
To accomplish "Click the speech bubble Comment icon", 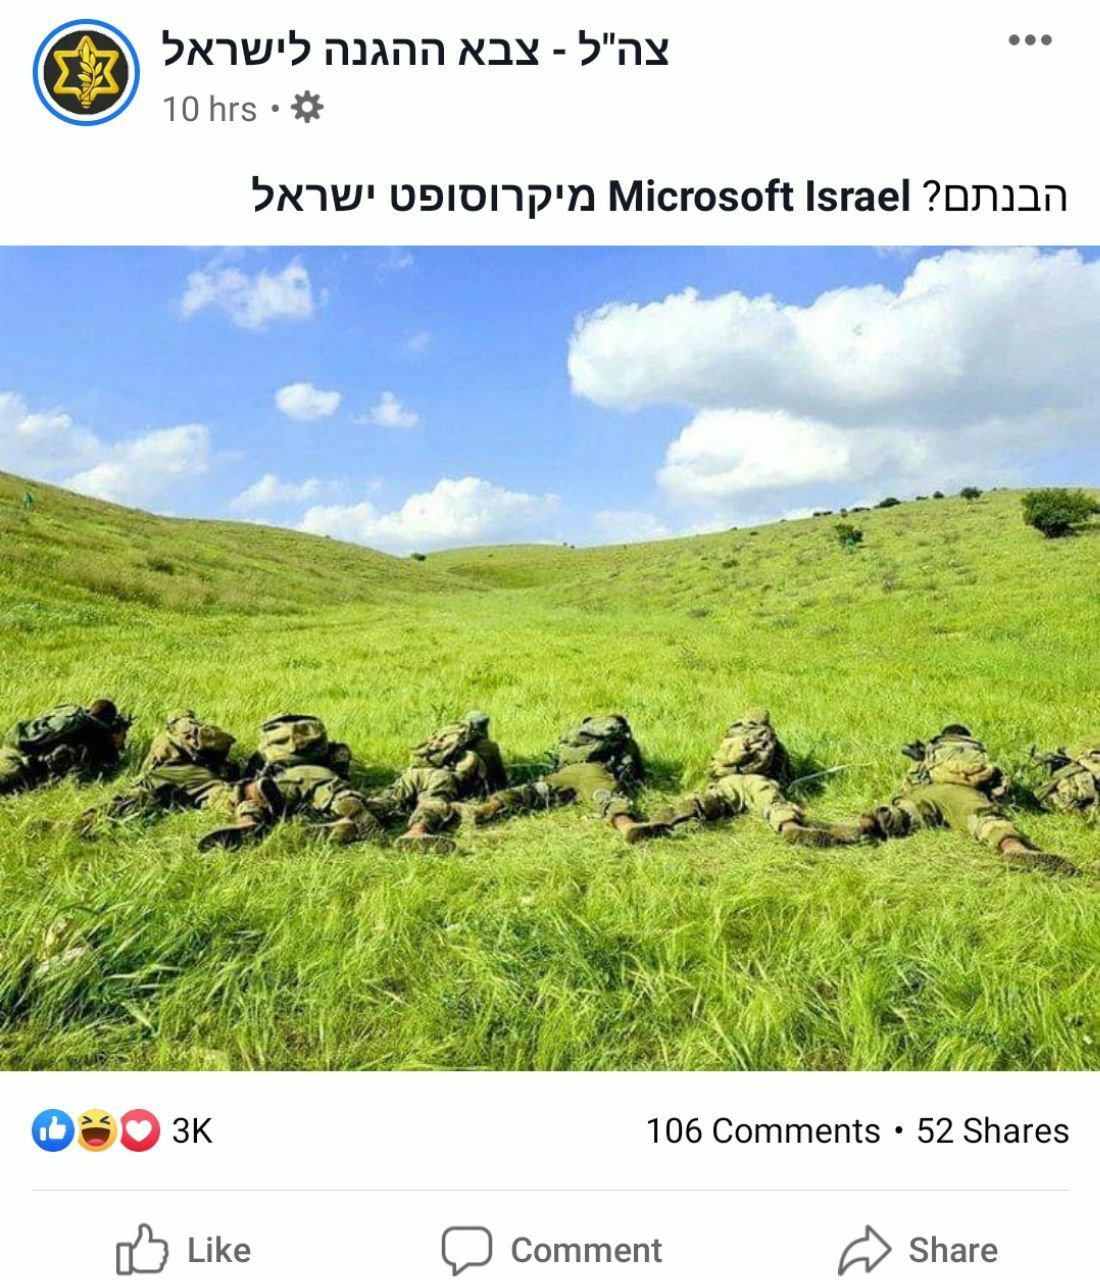I will pyautogui.click(x=467, y=1250).
